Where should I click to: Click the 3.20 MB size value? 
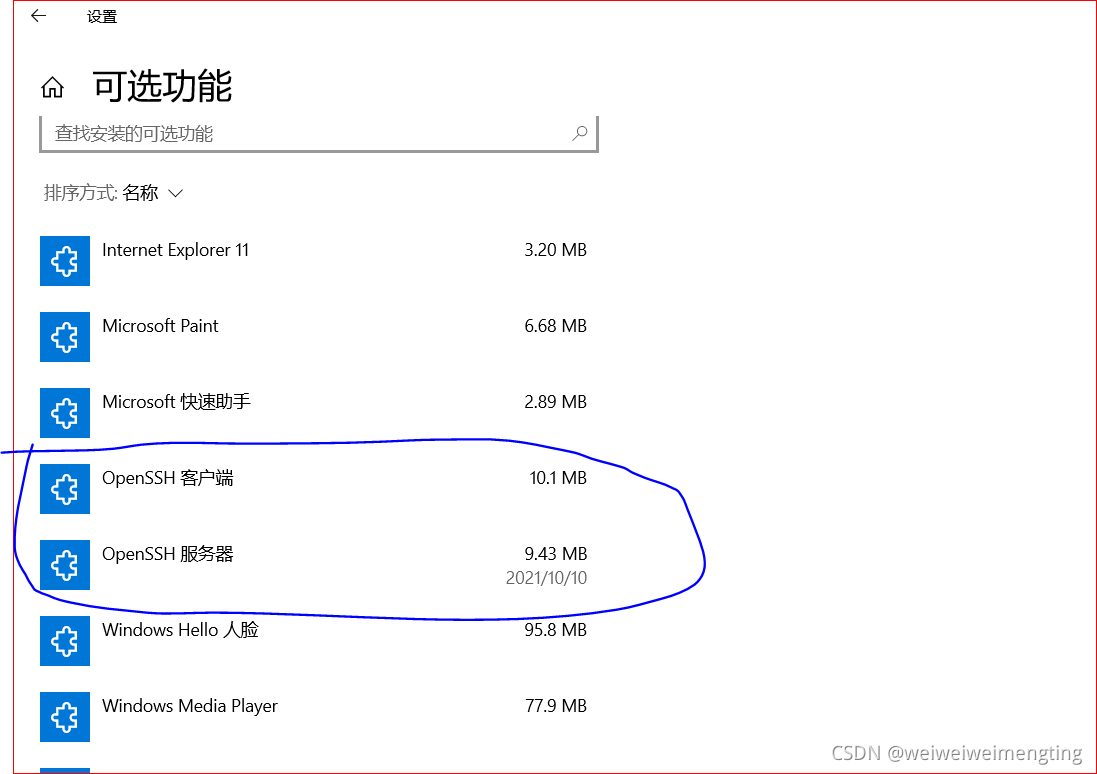[x=555, y=250]
